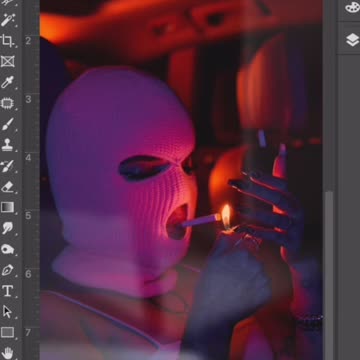Select the Patch healing tool
The height and width of the screenshot is (360, 360).
[x=7, y=103]
